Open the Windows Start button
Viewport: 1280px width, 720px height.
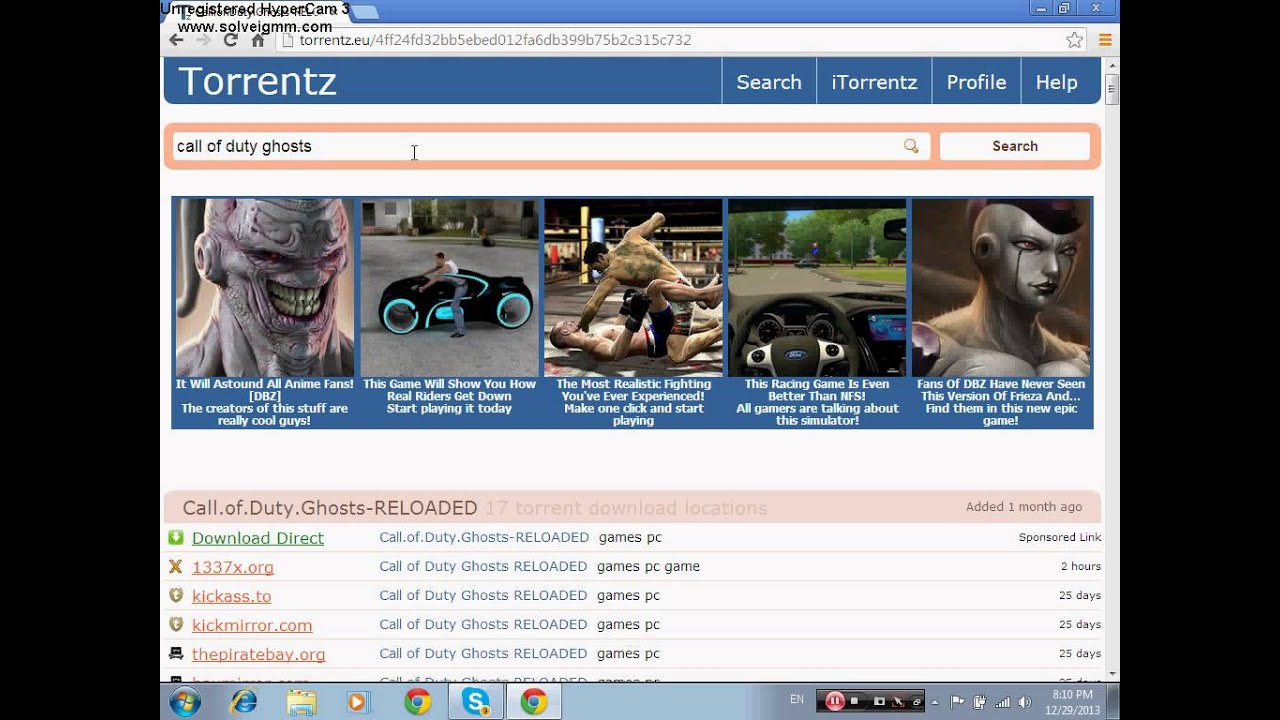(184, 702)
